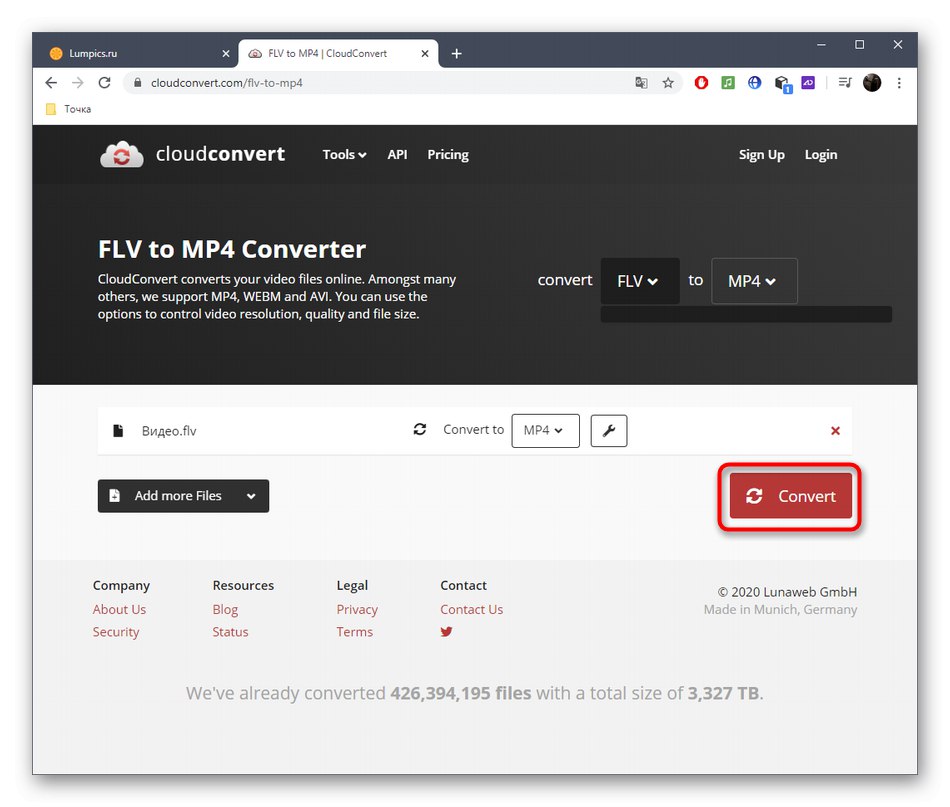Viewport: 950px width, 807px height.
Task: Click the 426,394,195 files statistic text
Action: (460, 693)
